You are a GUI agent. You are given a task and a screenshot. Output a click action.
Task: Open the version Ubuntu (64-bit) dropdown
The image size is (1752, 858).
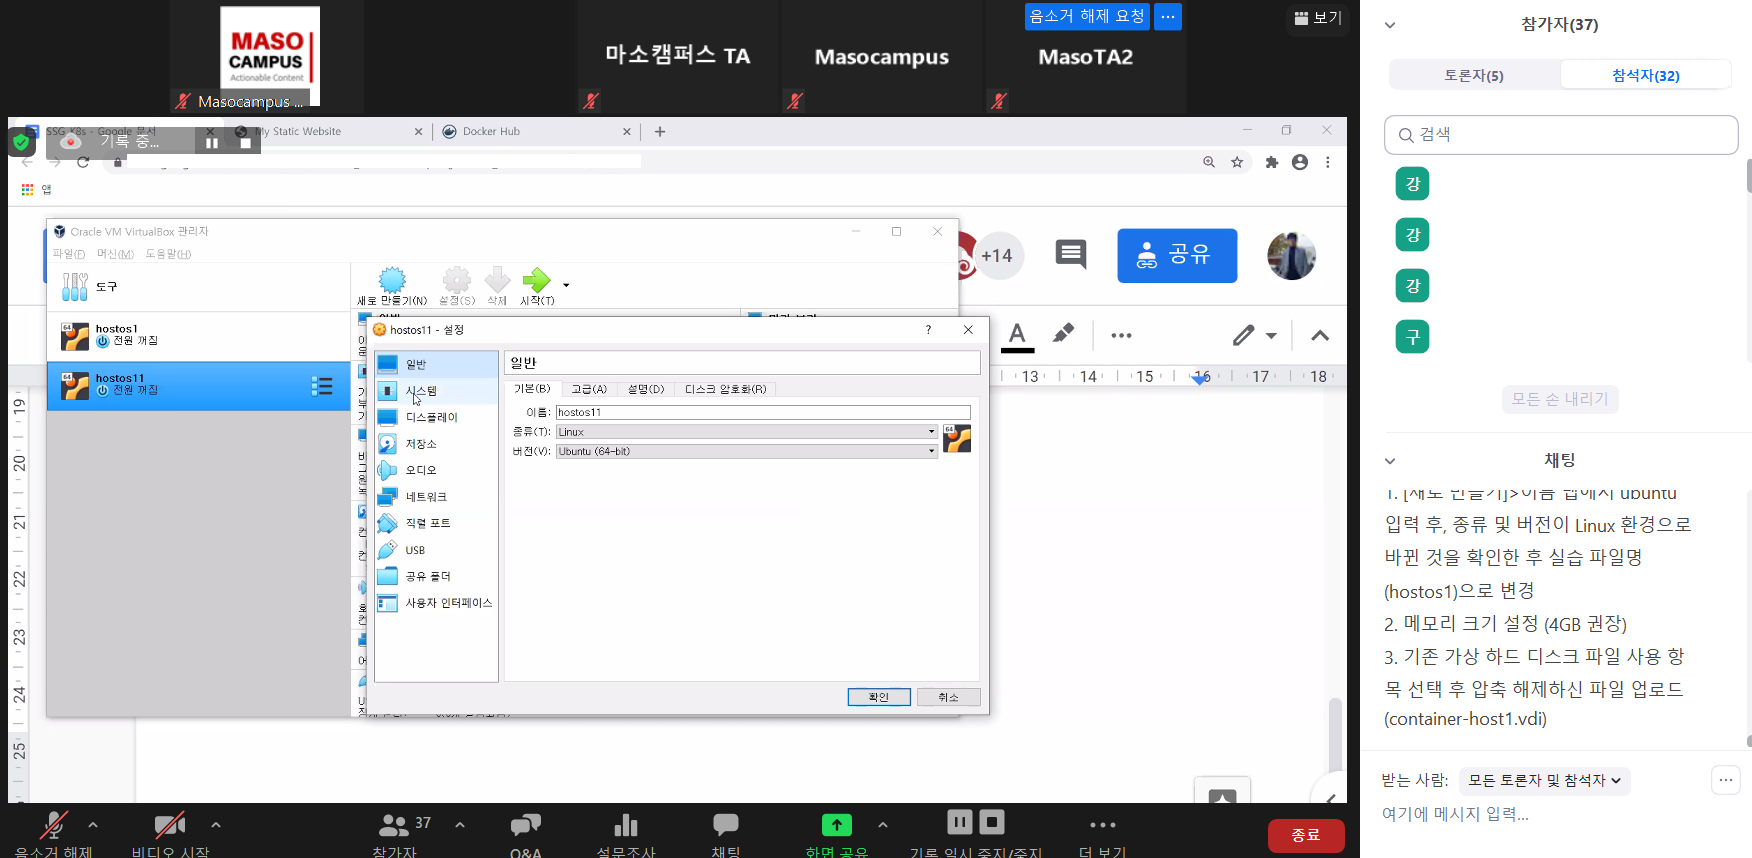pyautogui.click(x=746, y=451)
